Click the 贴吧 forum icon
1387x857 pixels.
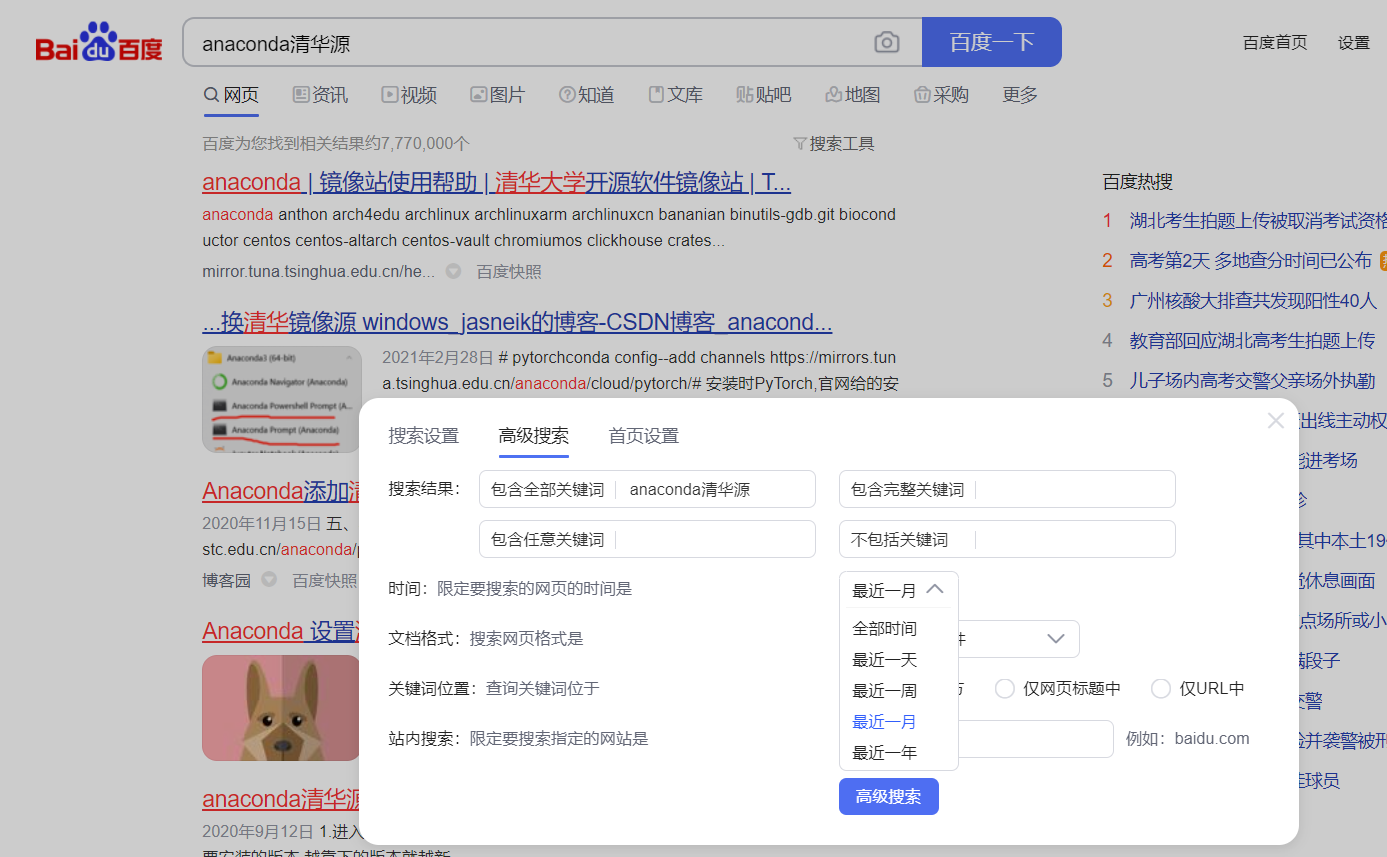click(745, 95)
